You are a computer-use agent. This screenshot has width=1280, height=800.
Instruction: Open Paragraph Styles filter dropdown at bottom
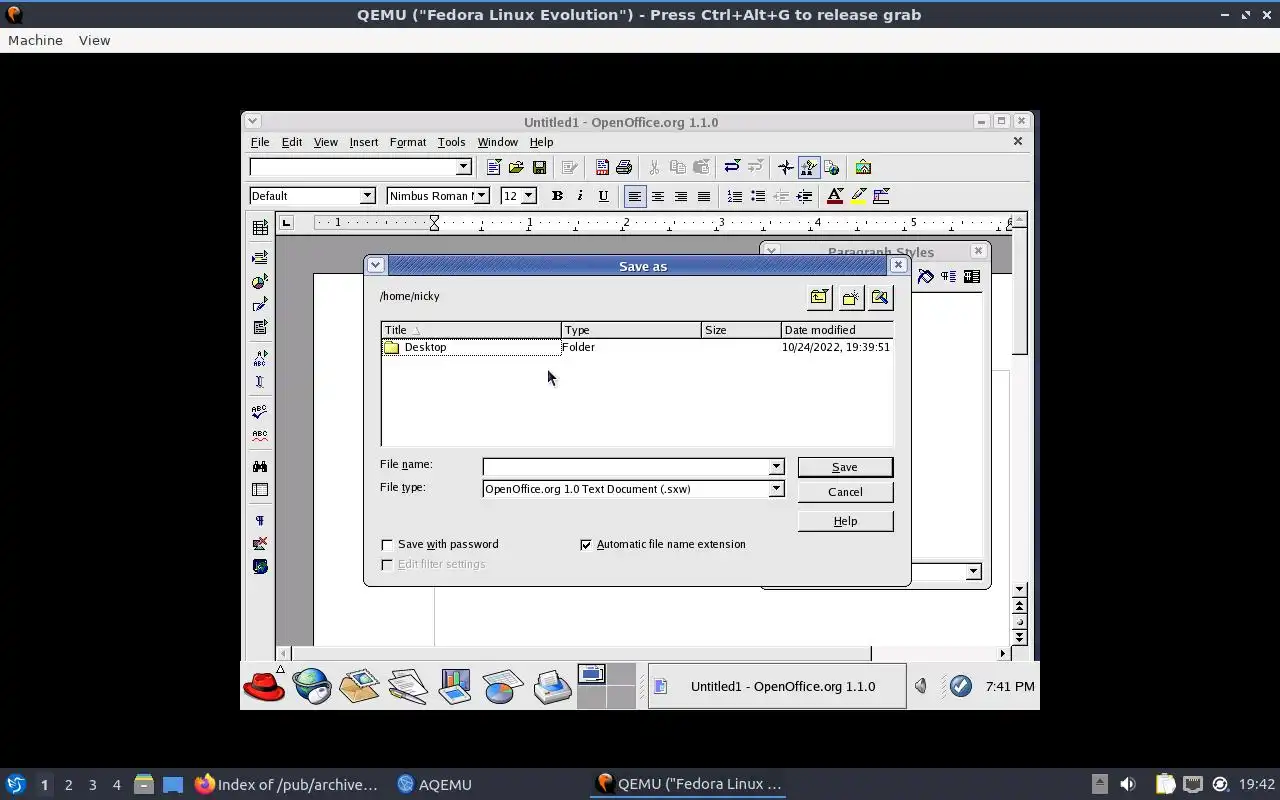pyautogui.click(x=973, y=572)
